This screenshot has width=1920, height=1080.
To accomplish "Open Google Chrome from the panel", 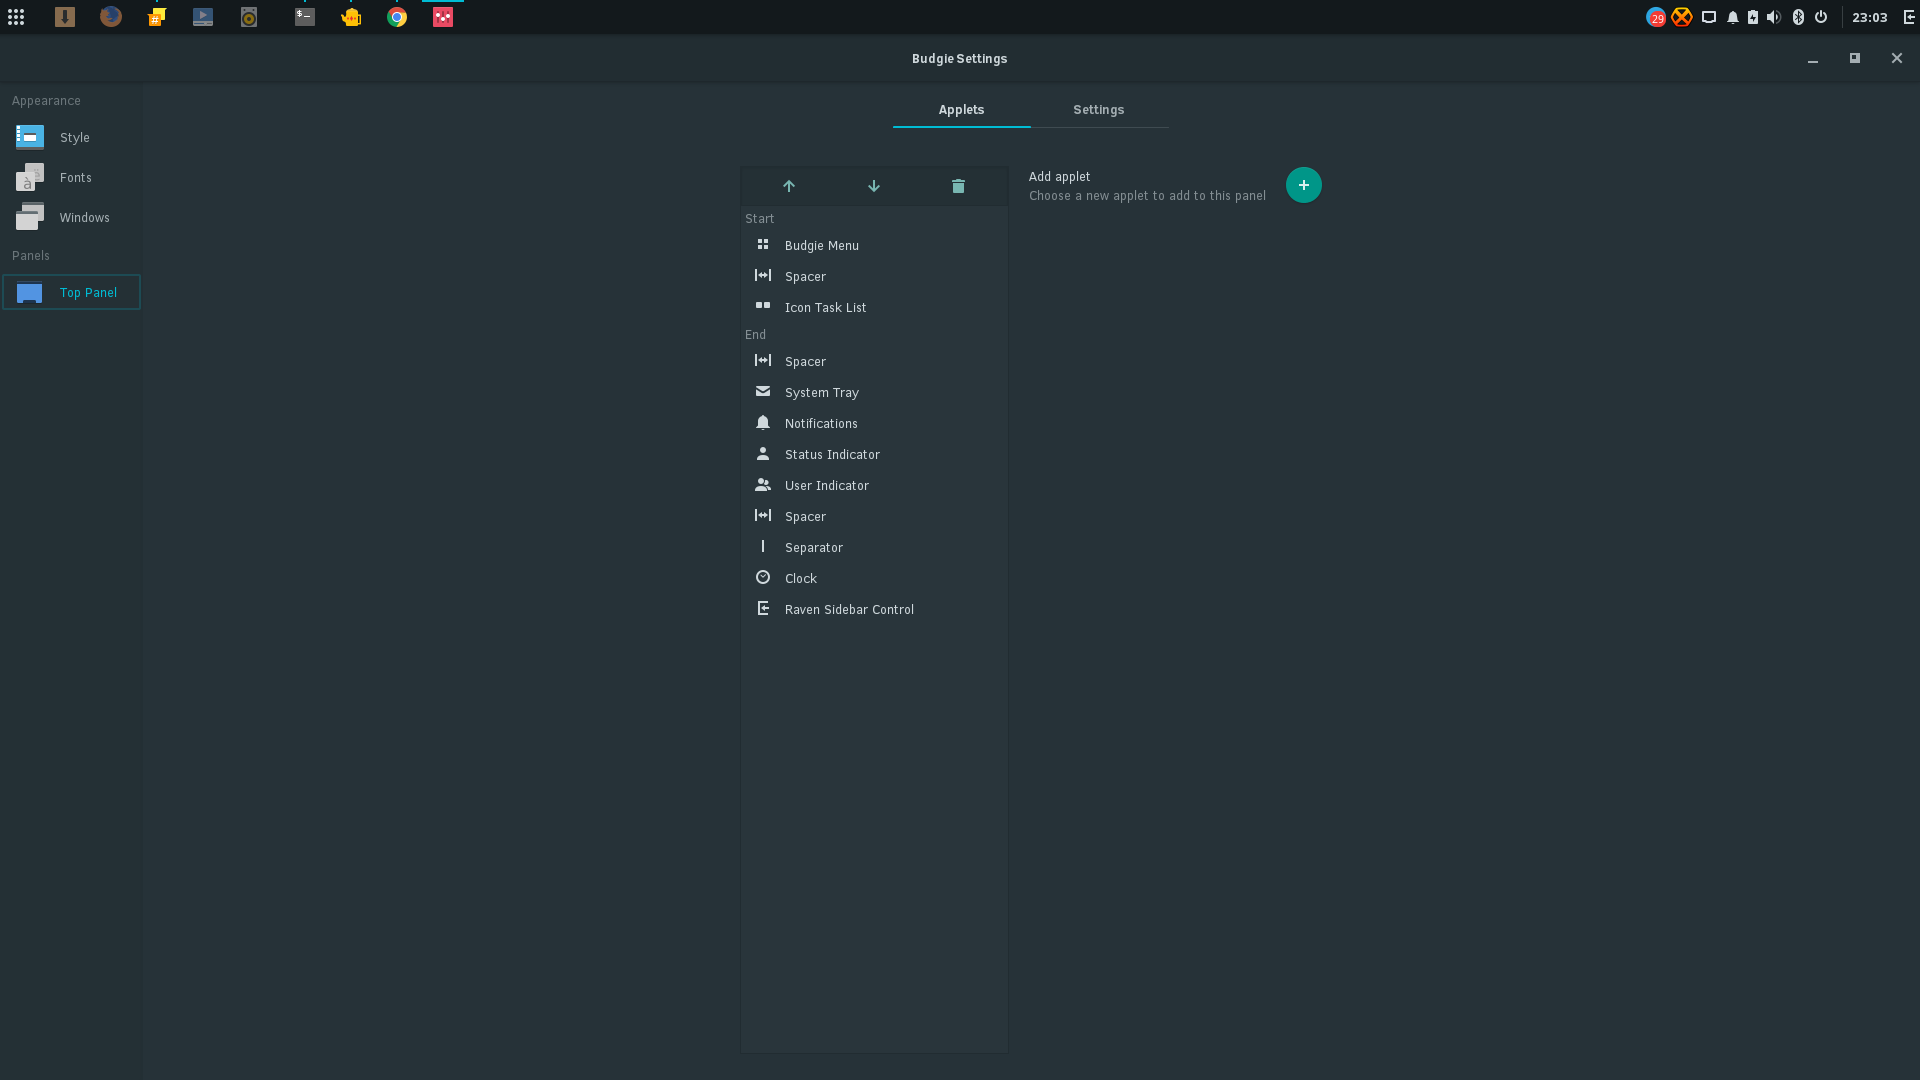I will tap(397, 17).
